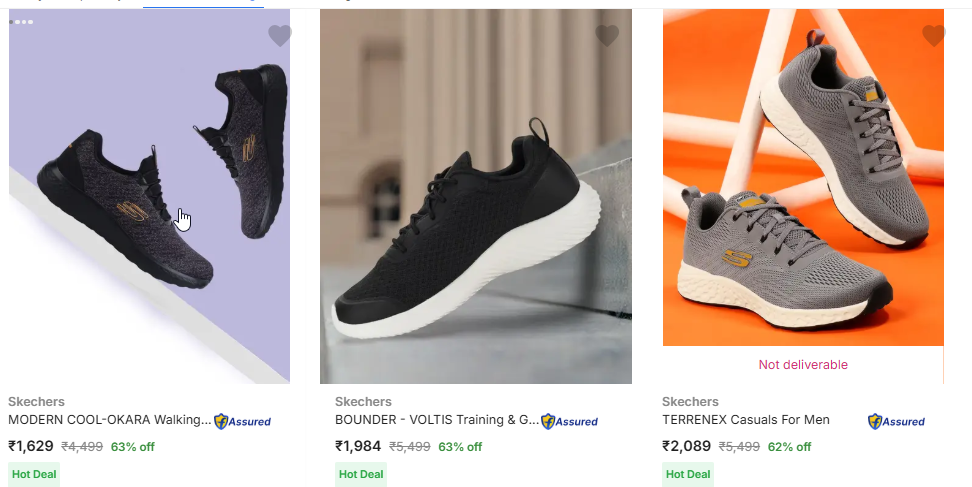
Task: Click Hot Deal tag under ₹1,629
Action: pos(34,474)
